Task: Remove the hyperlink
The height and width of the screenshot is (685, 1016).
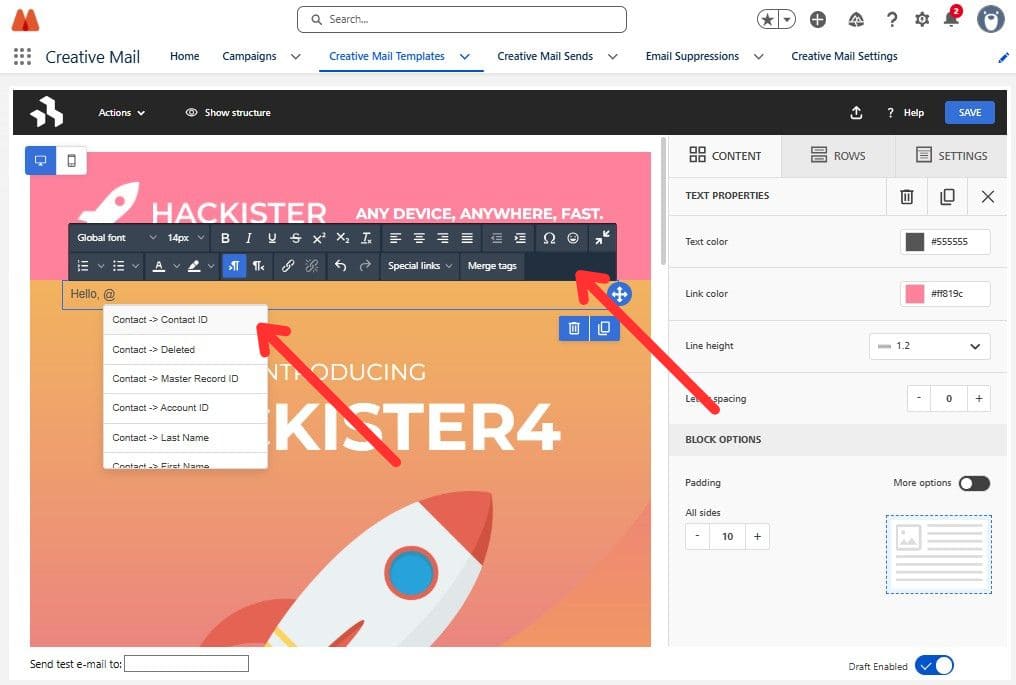Action: 312,266
